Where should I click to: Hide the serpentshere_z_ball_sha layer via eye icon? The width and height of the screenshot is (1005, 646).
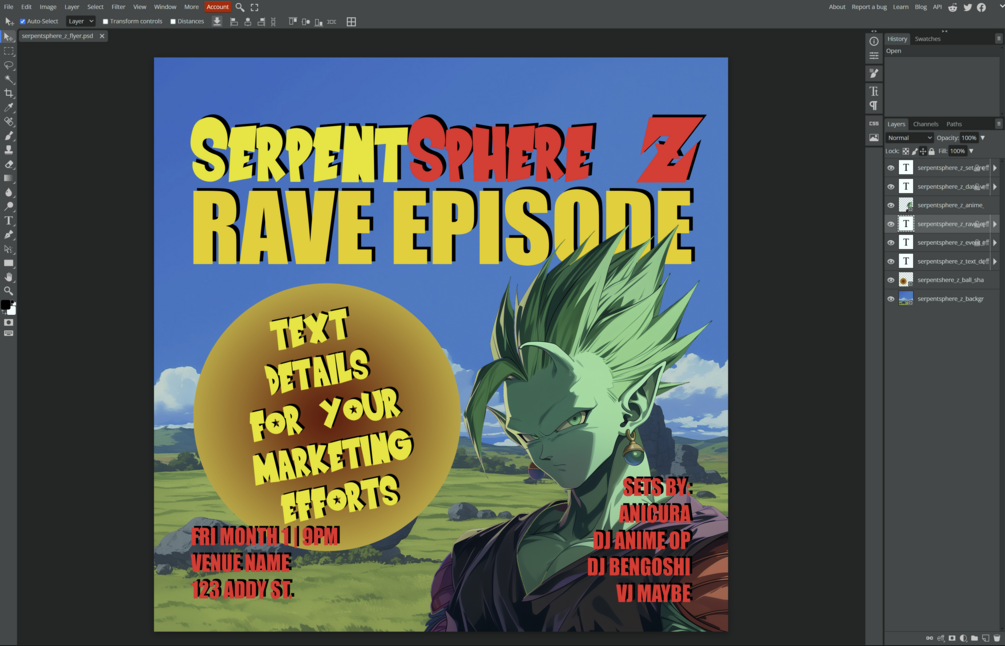(x=891, y=280)
